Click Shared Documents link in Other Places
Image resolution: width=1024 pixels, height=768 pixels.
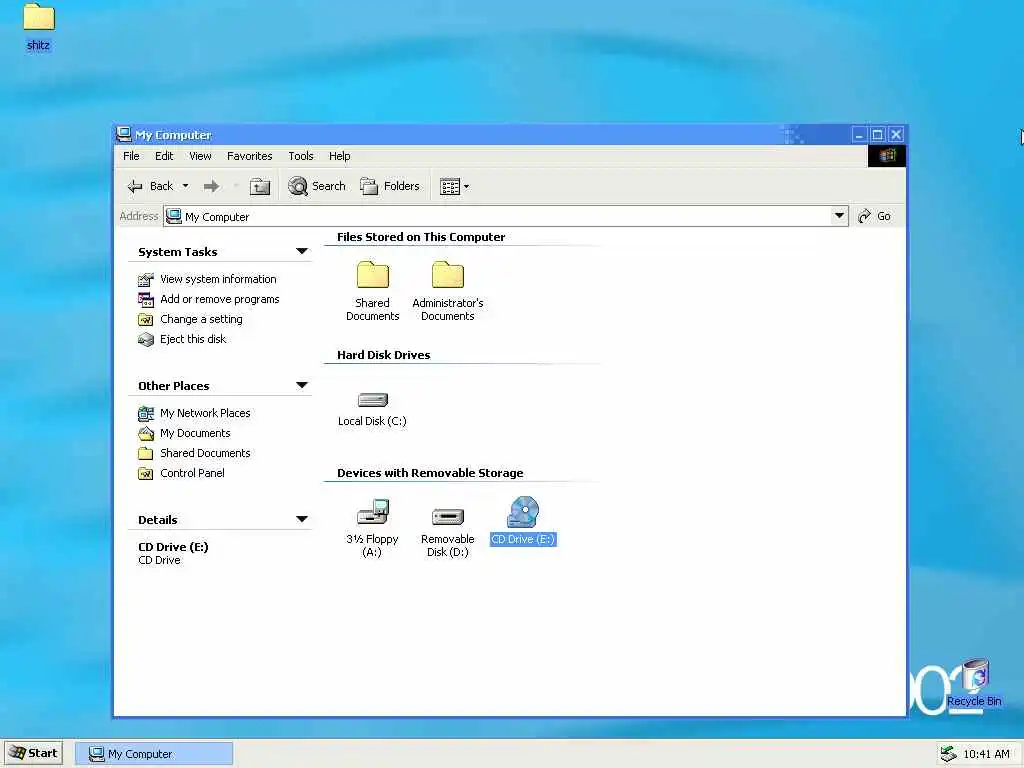click(x=205, y=453)
